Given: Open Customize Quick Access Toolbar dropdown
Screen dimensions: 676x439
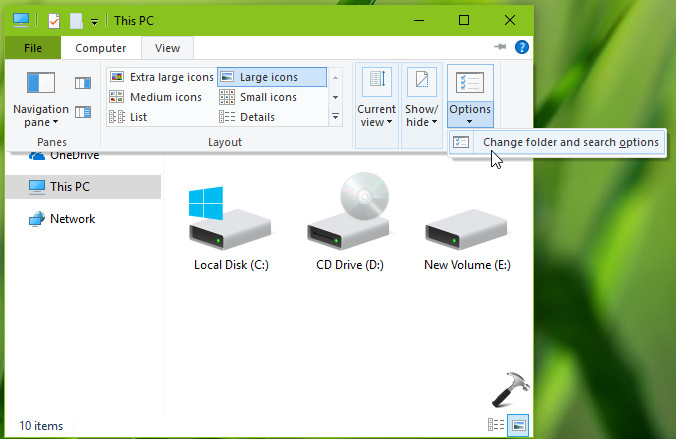Looking at the screenshot, I should tap(94, 22).
